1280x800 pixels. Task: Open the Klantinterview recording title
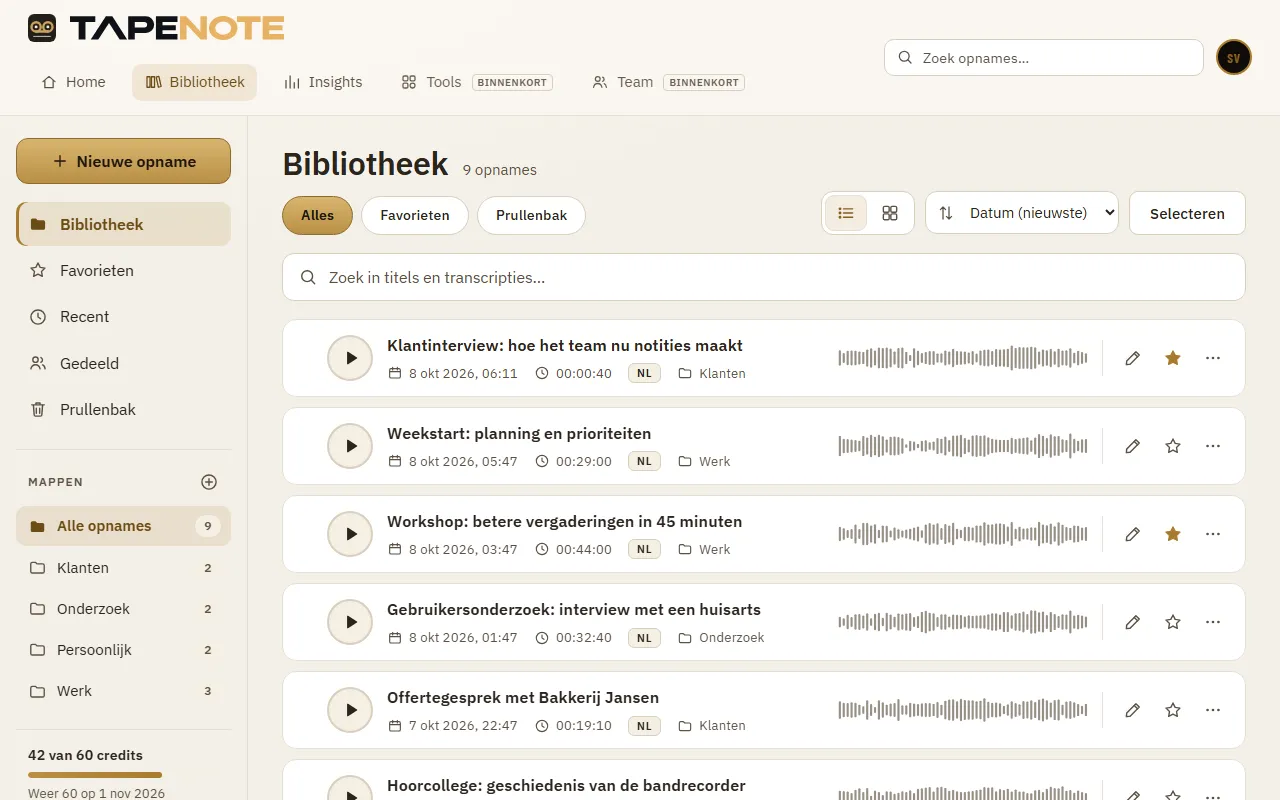(x=565, y=346)
